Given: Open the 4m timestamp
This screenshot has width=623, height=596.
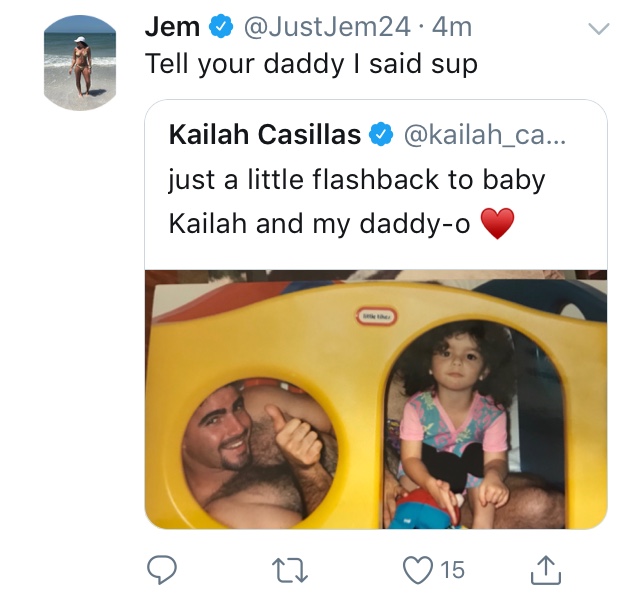Looking at the screenshot, I should point(452,27).
